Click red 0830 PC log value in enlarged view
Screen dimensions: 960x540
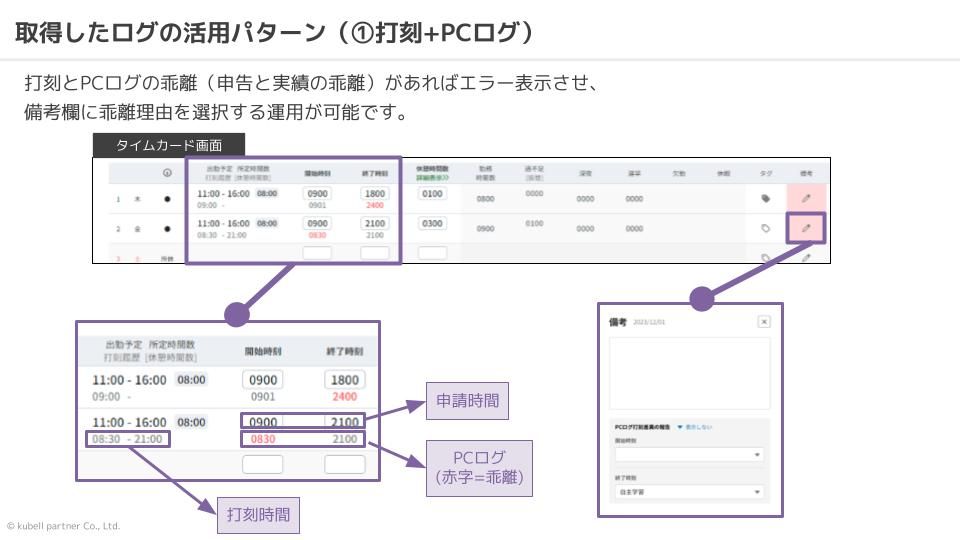click(x=263, y=439)
